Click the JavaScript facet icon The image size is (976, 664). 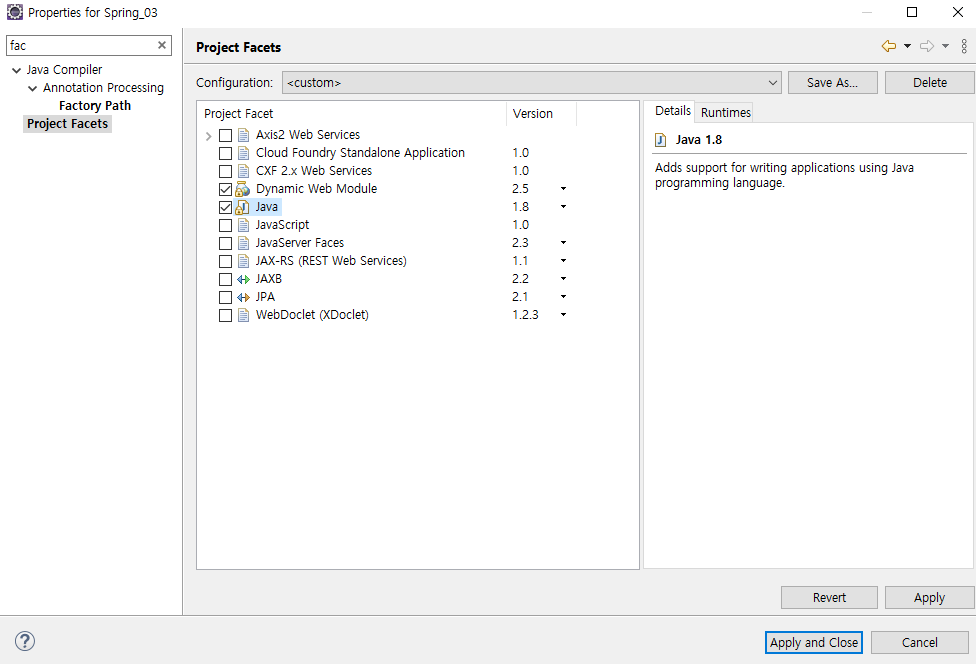point(243,225)
